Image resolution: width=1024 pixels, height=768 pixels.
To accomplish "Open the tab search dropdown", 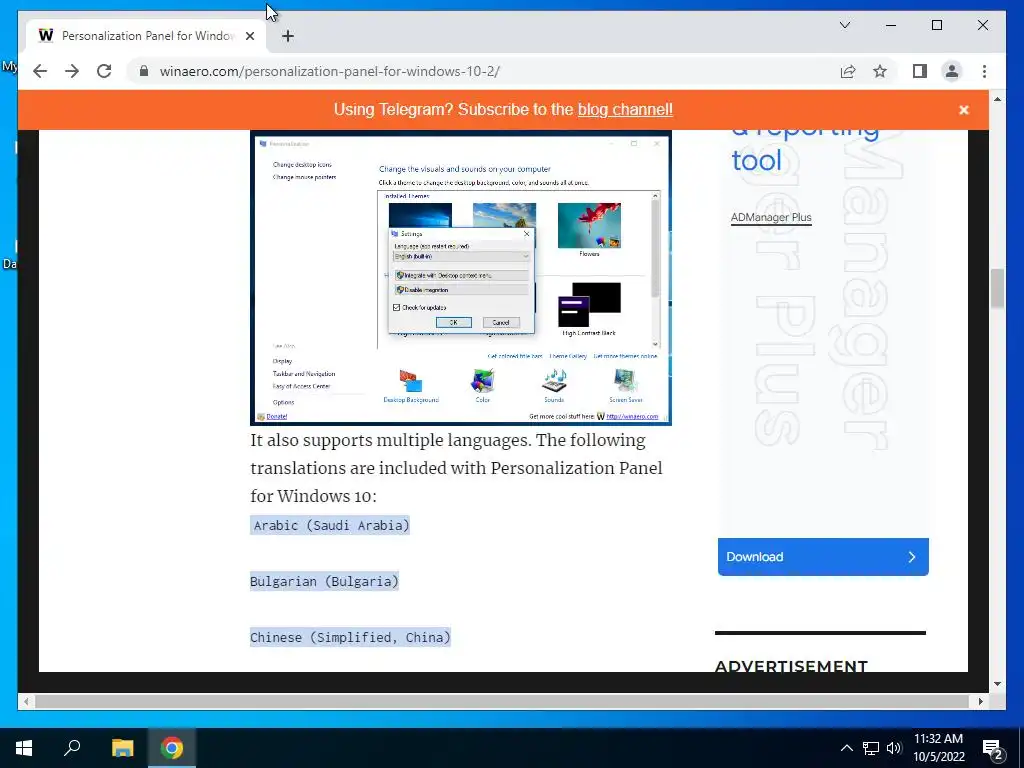I will point(844,25).
